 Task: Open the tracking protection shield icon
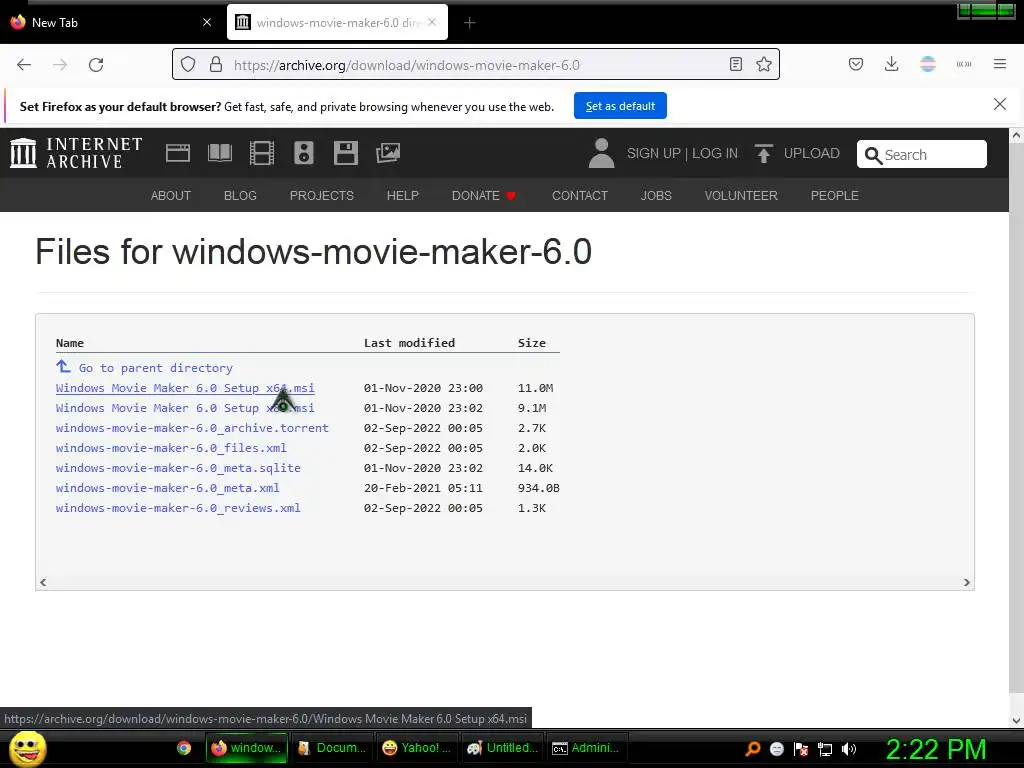tap(188, 65)
